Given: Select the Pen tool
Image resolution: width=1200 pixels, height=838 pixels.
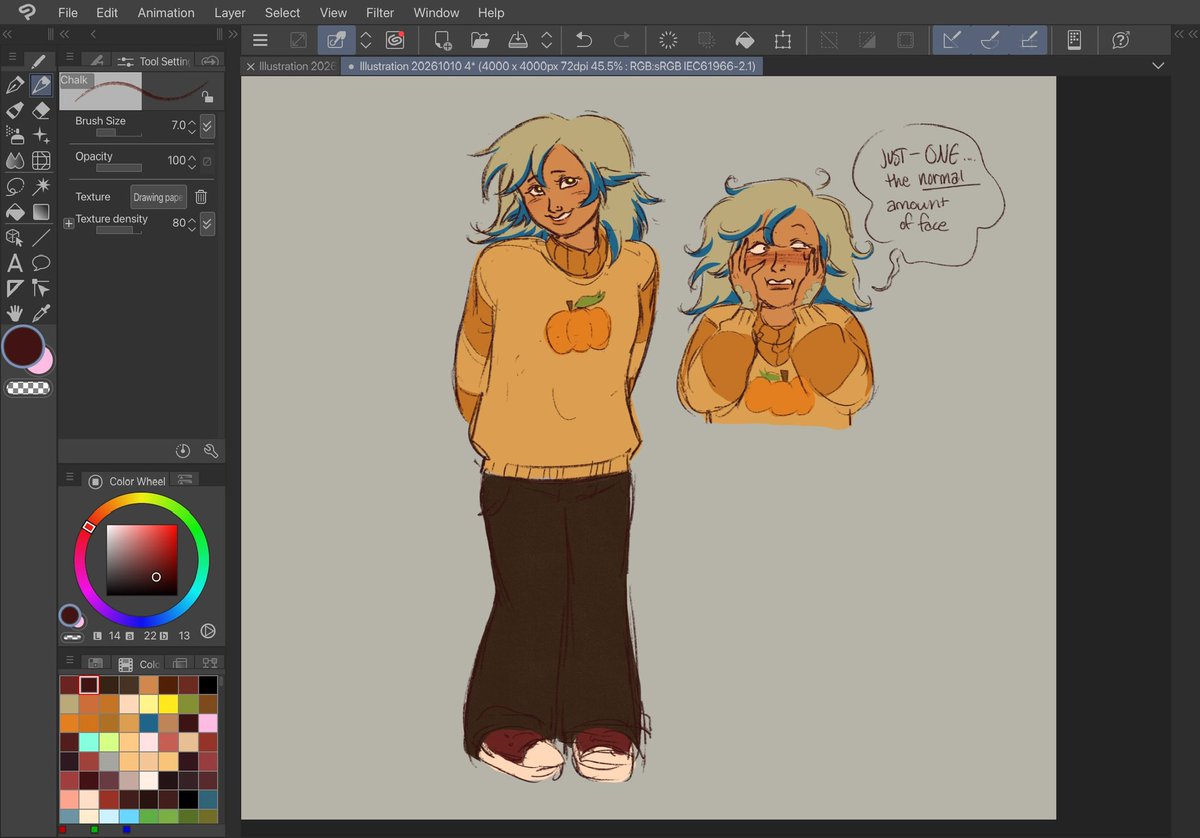Looking at the screenshot, I should click(x=15, y=85).
